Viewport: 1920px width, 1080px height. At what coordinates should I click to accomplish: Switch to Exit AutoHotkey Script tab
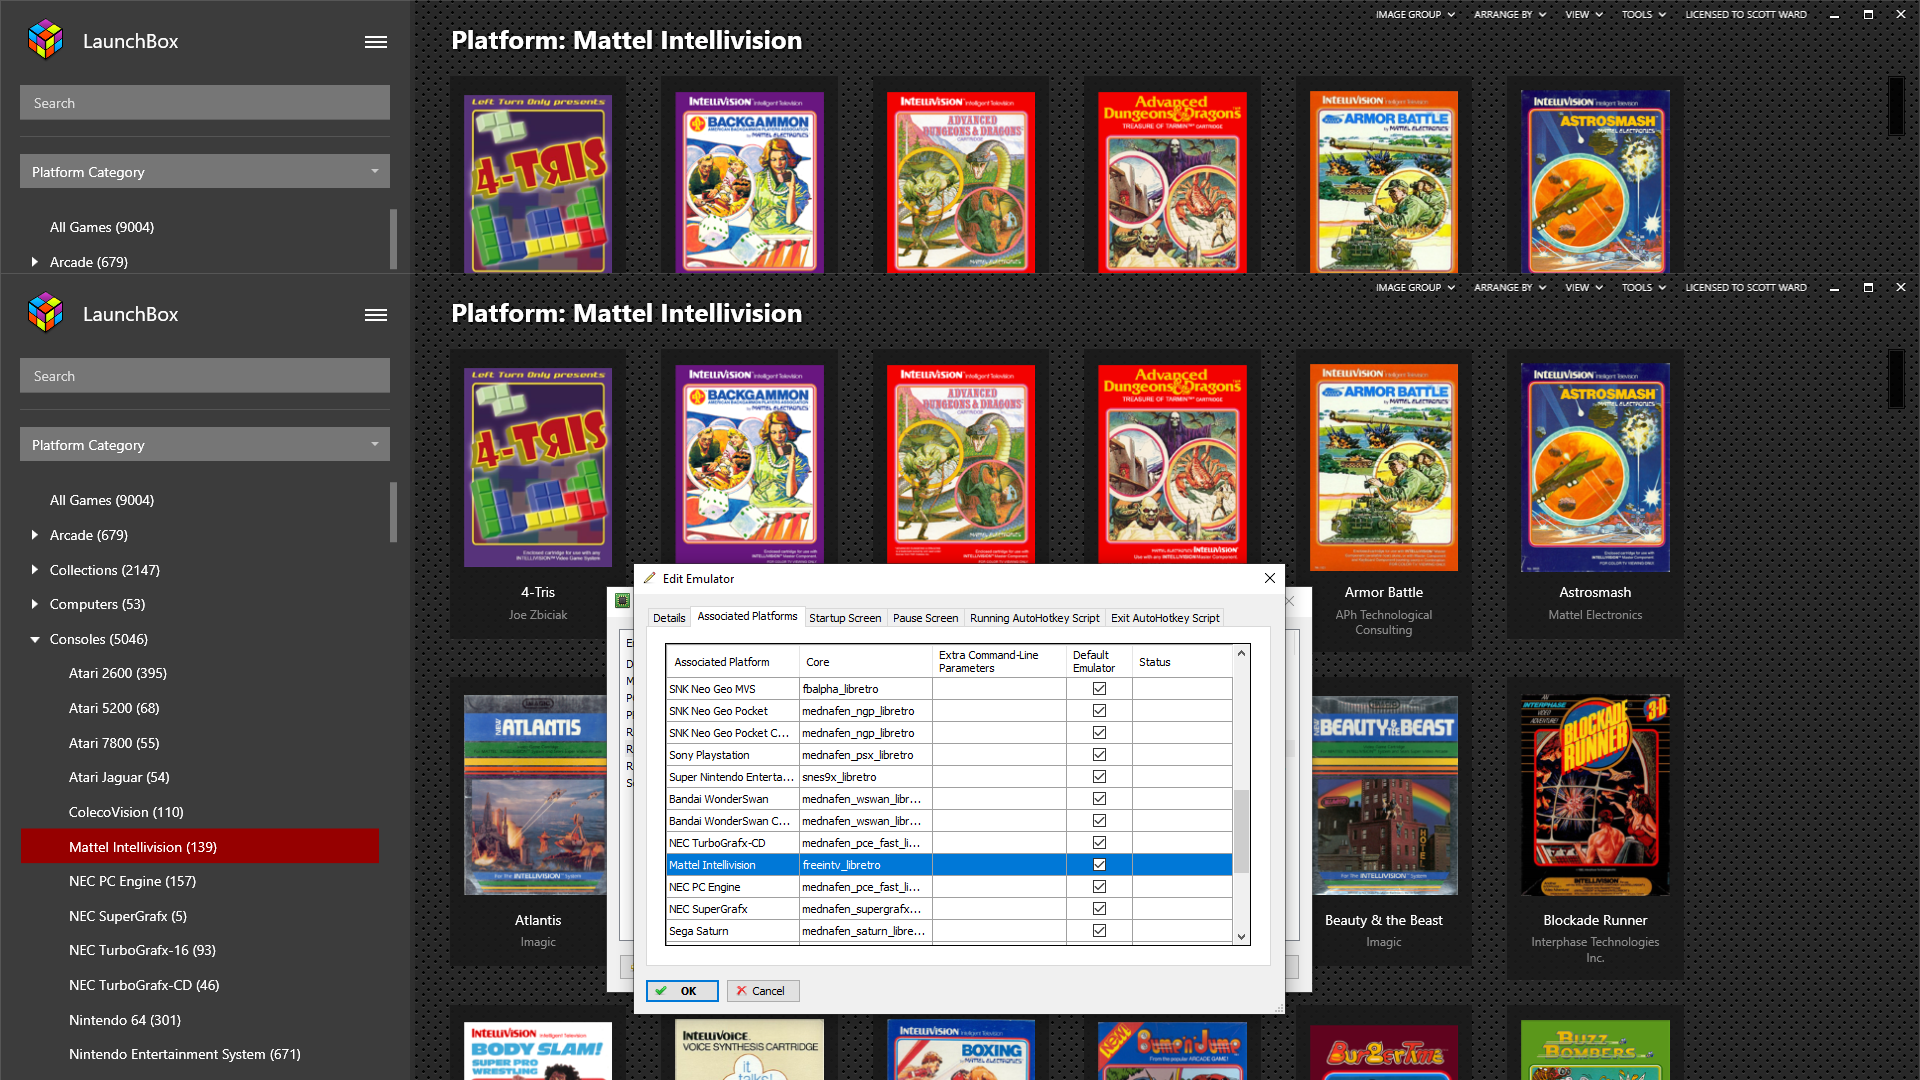click(x=1165, y=618)
